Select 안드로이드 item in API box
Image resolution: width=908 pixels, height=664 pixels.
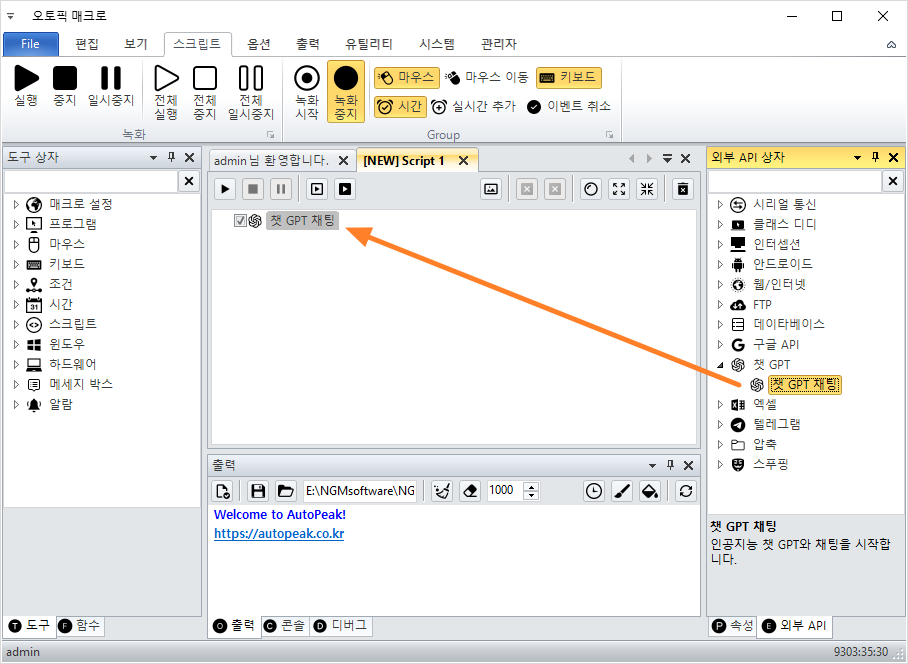(782, 264)
